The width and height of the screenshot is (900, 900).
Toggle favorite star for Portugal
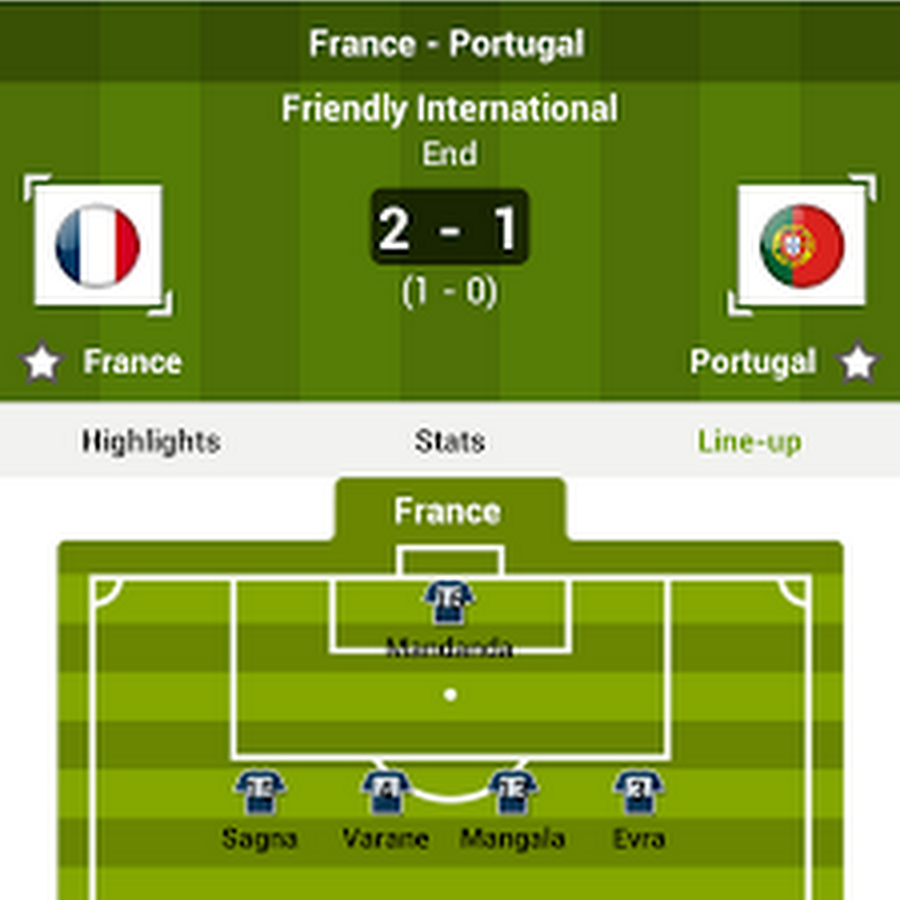[858, 363]
